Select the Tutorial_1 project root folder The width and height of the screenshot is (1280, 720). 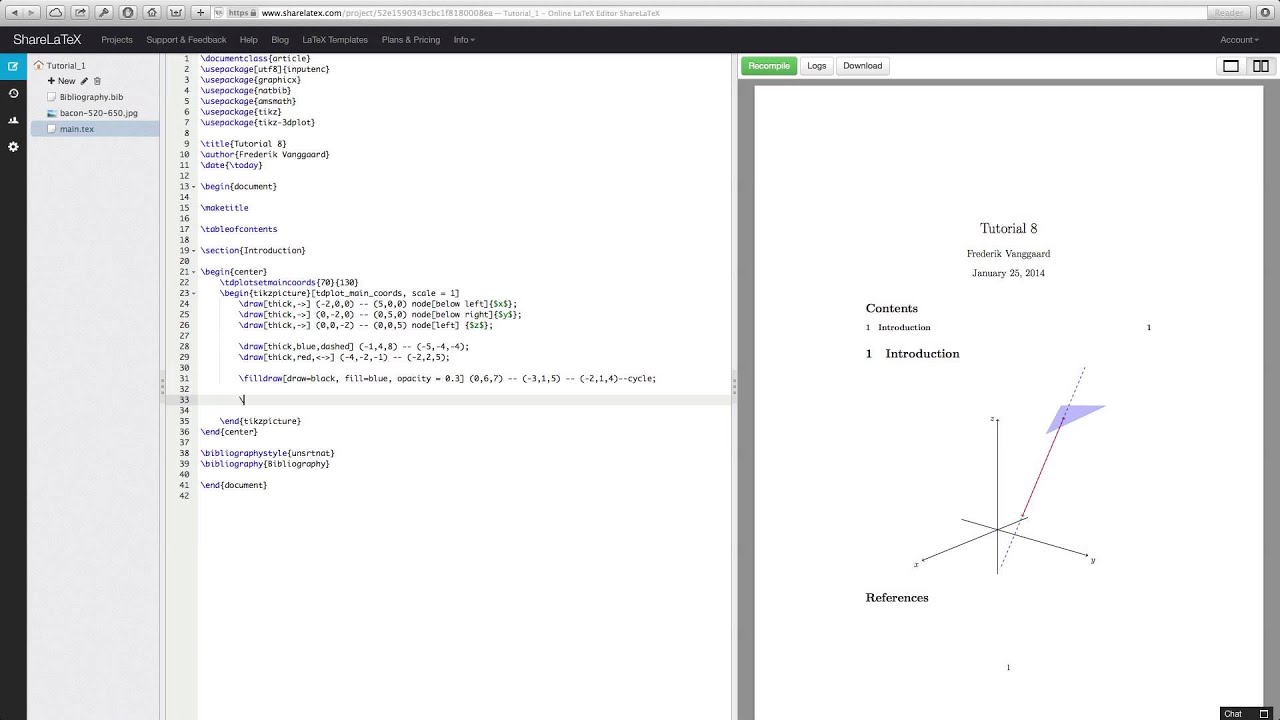click(x=66, y=65)
